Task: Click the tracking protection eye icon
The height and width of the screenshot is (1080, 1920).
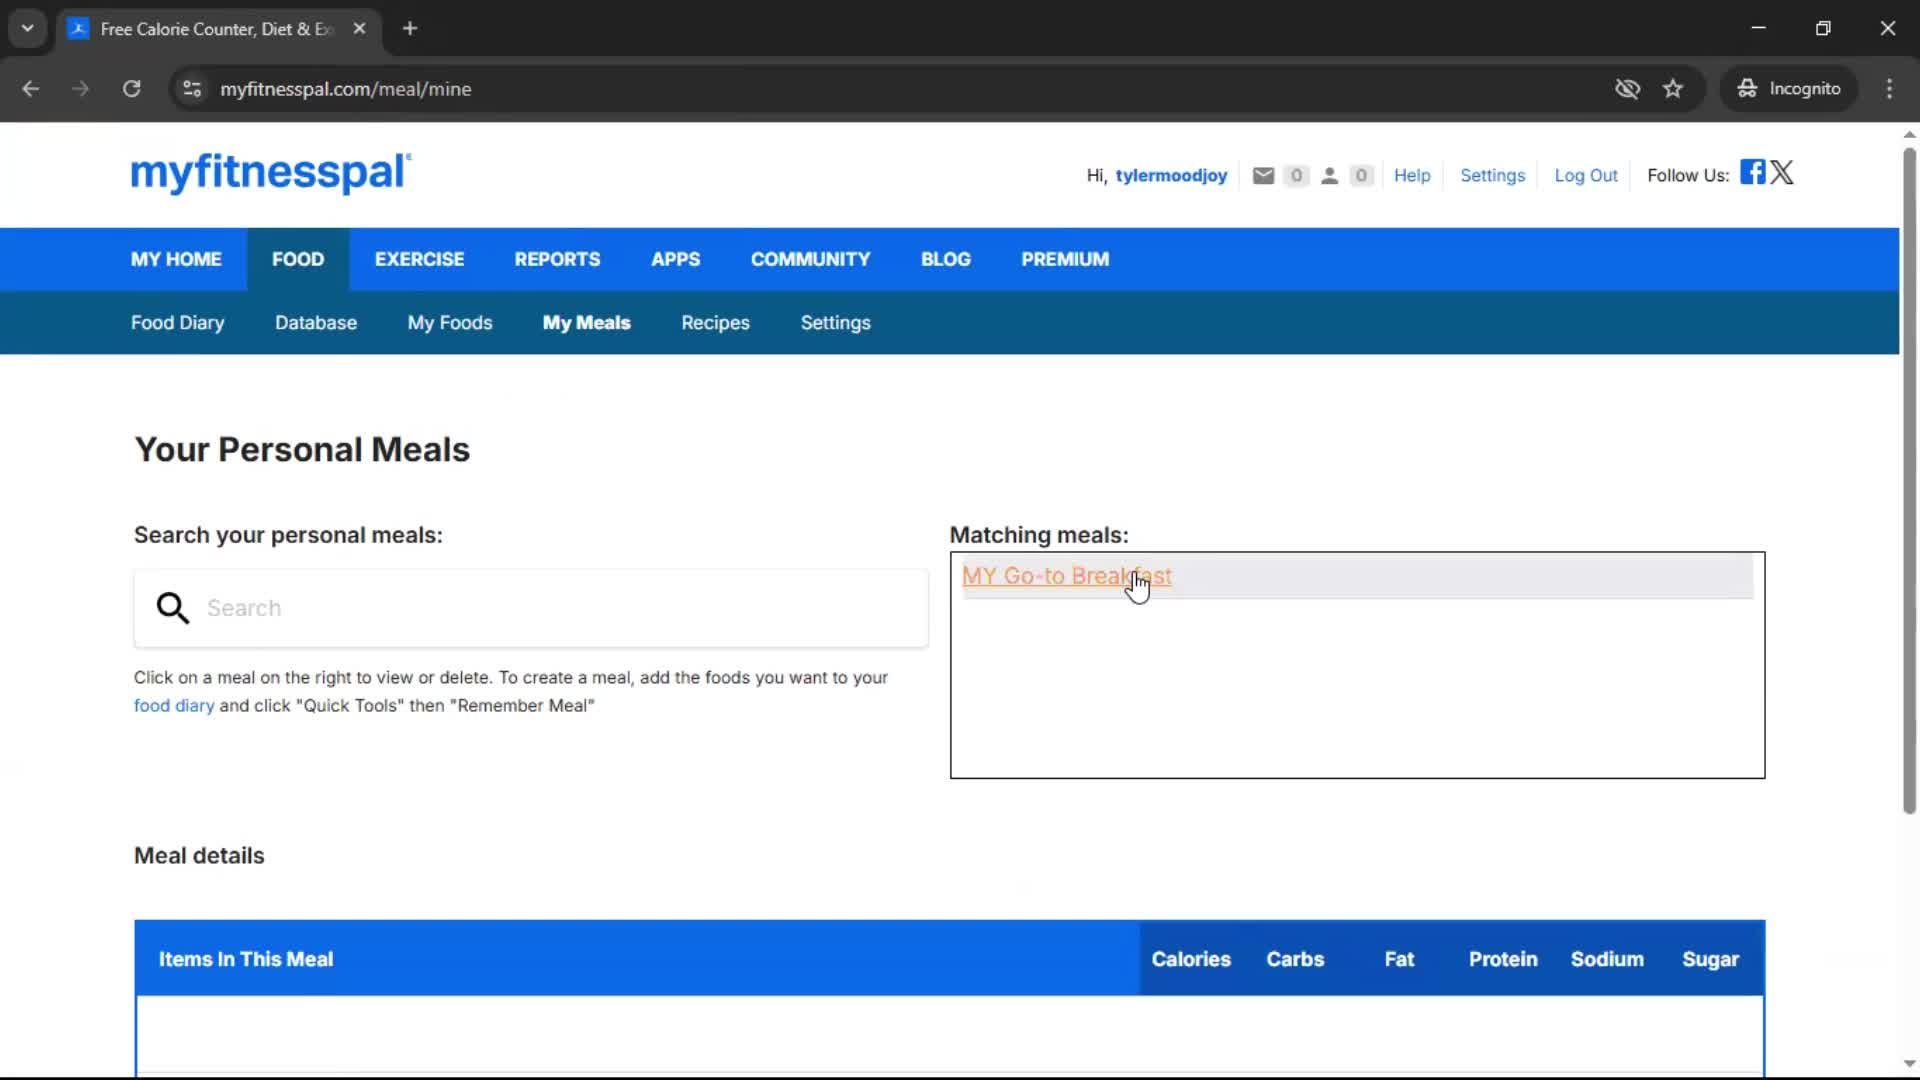Action: pos(1627,89)
